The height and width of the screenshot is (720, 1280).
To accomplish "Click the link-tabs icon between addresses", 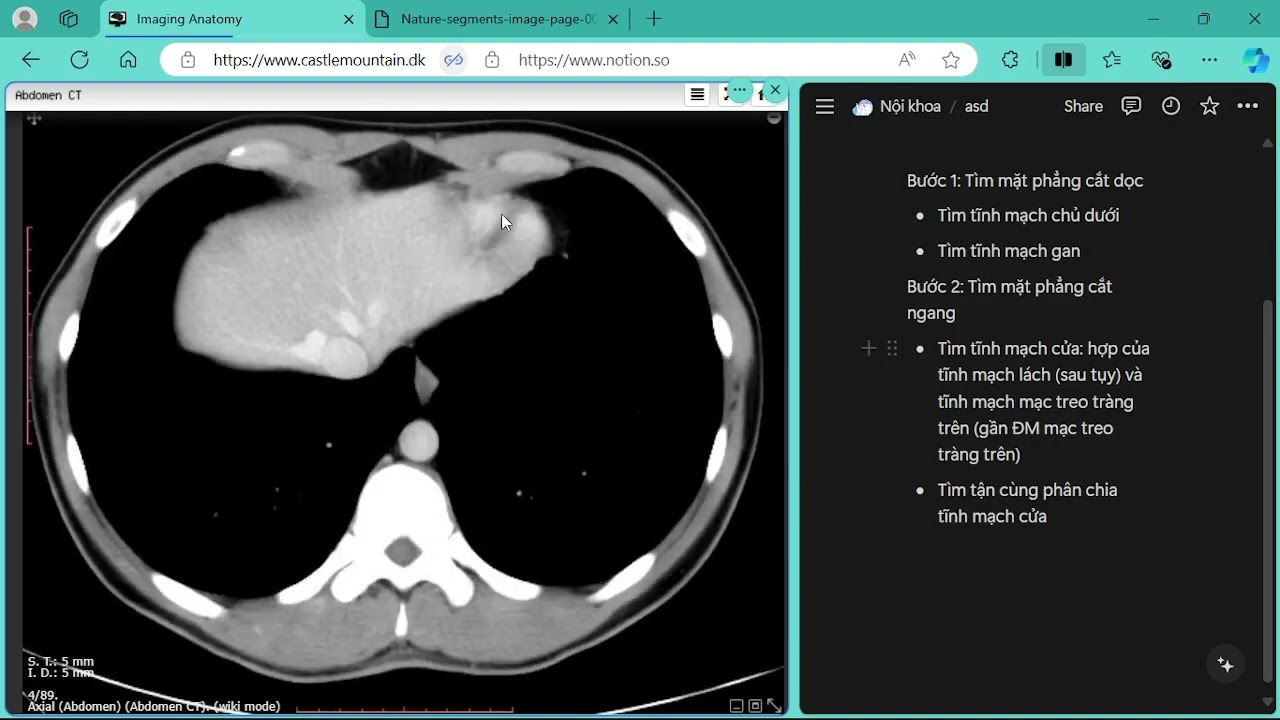I will click(454, 60).
